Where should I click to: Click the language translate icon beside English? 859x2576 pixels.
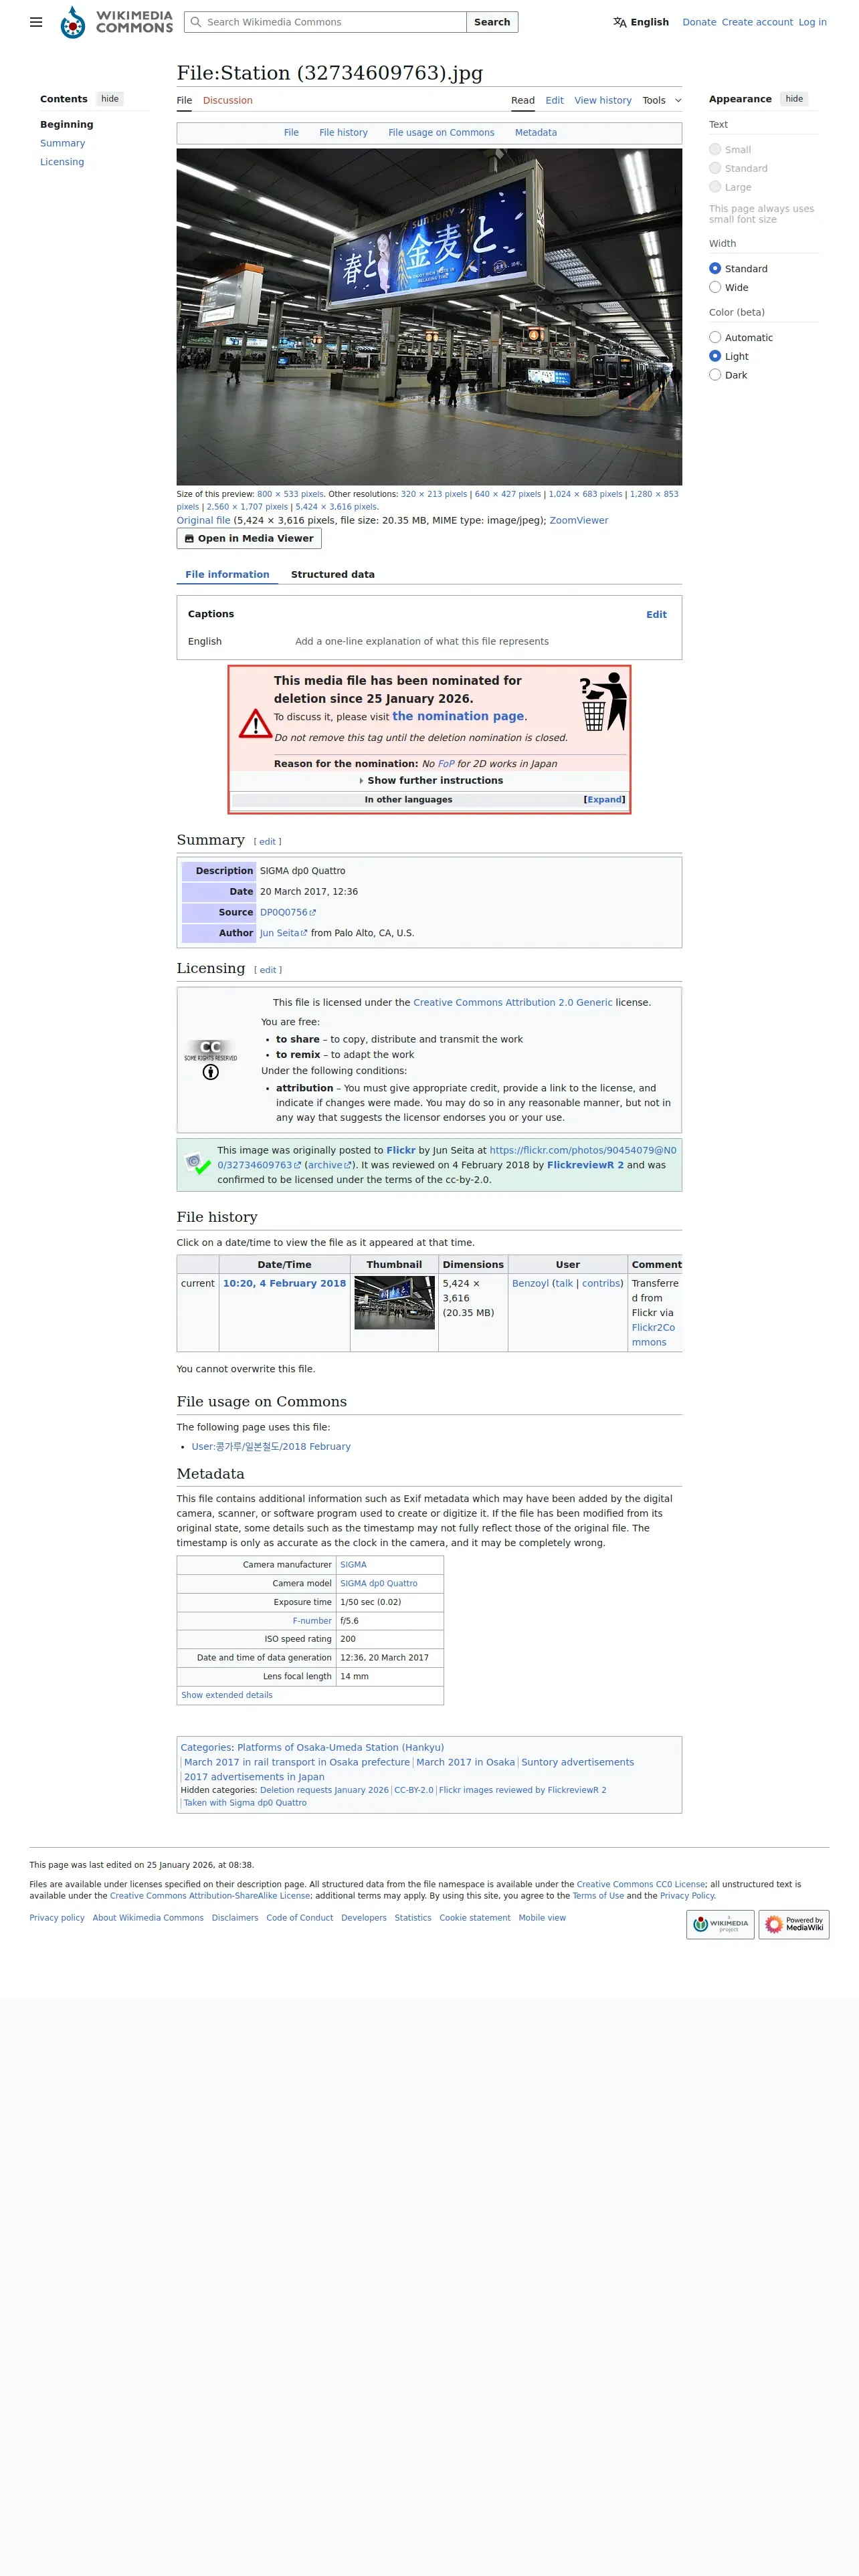coord(620,22)
